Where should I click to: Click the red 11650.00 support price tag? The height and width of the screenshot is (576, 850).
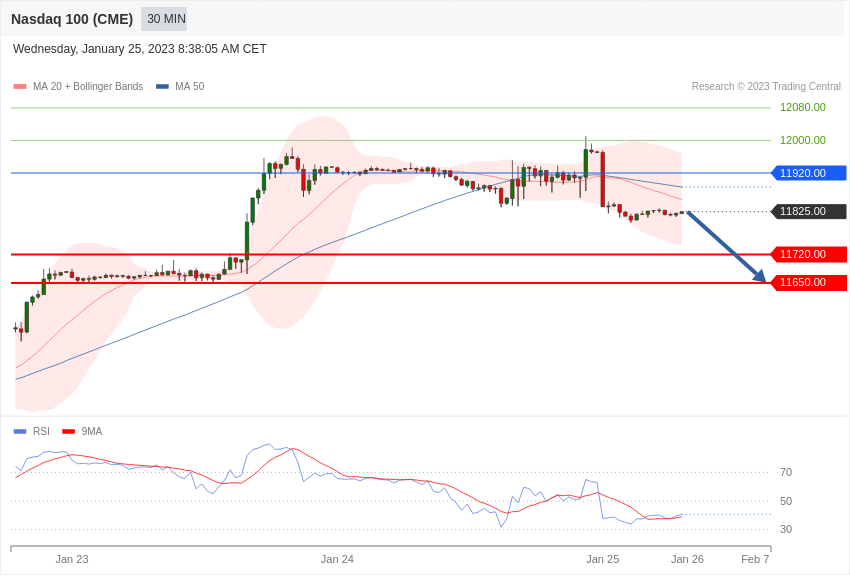[x=809, y=282]
